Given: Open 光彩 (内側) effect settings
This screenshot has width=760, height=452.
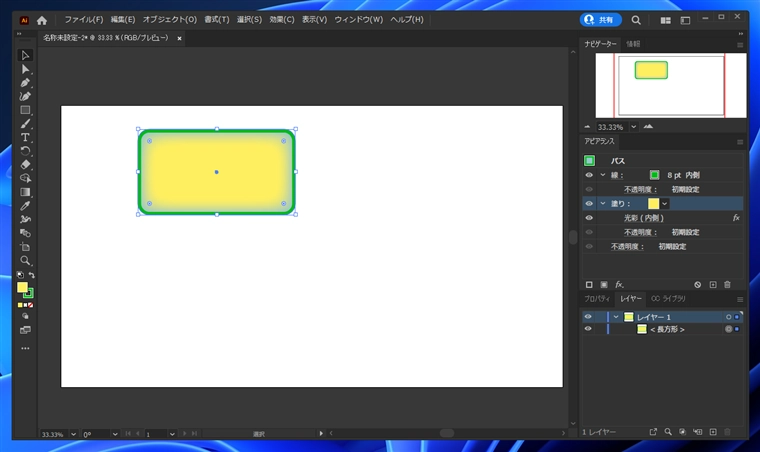Looking at the screenshot, I should click(x=644, y=218).
